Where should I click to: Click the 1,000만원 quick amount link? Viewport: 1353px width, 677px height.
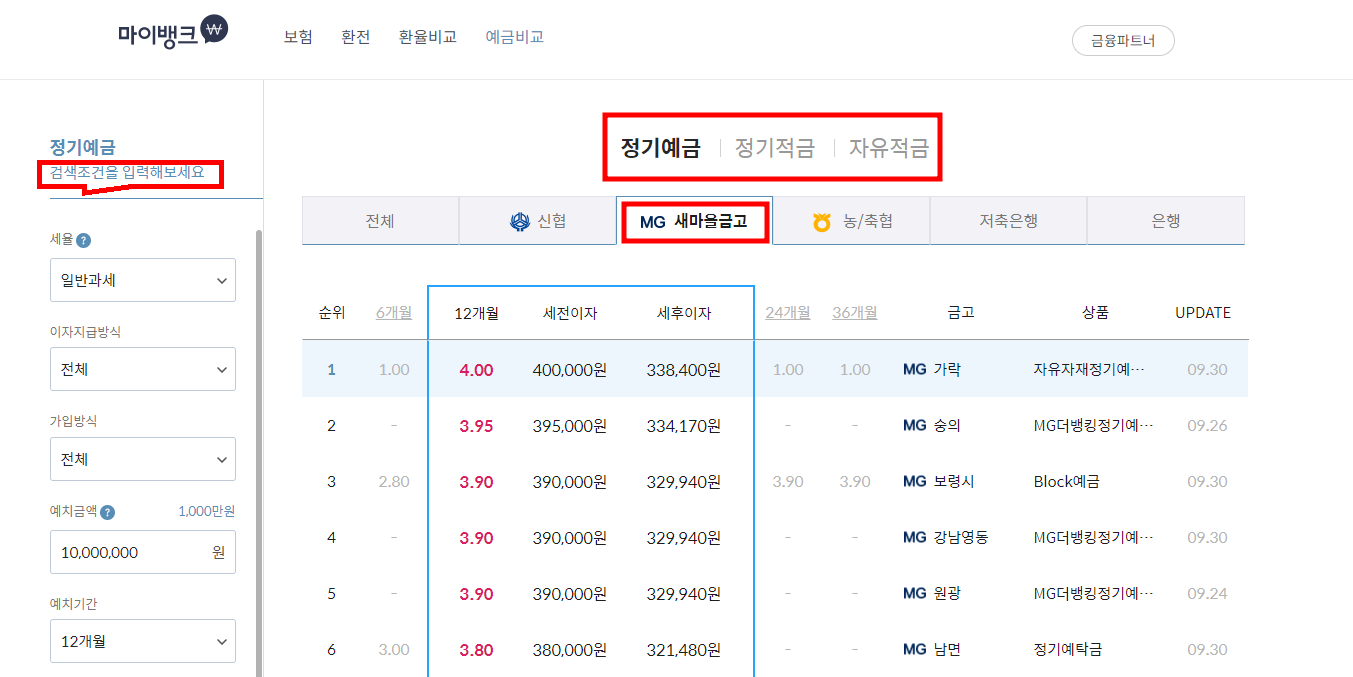[206, 512]
